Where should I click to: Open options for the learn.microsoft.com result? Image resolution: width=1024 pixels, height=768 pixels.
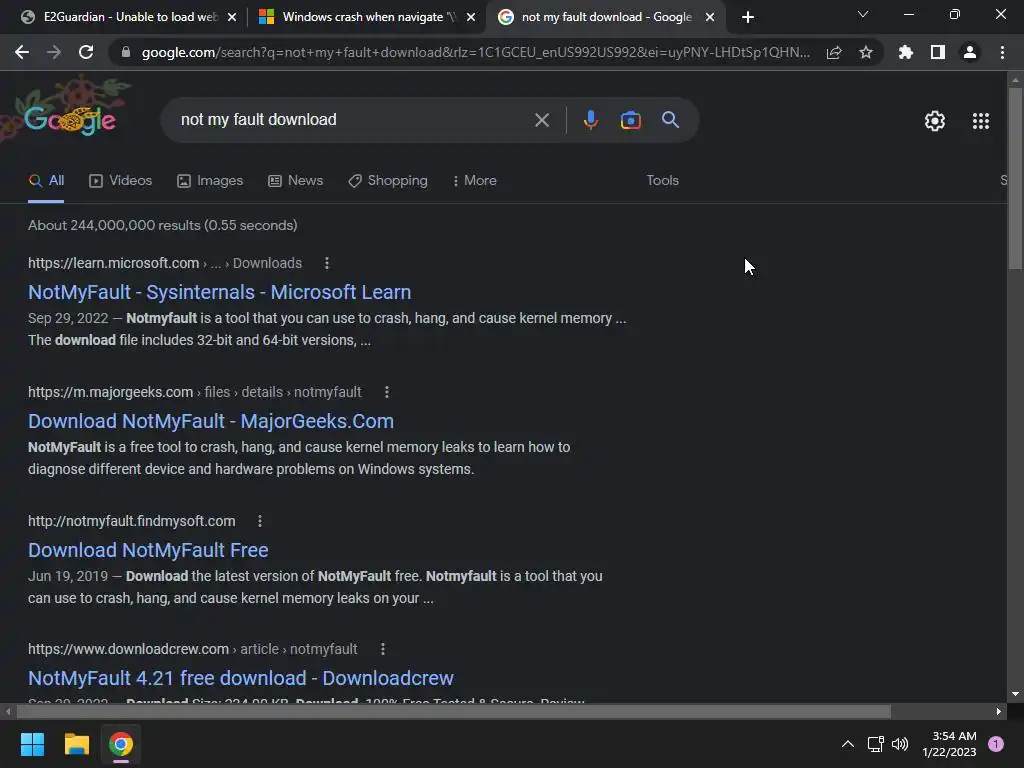point(327,263)
